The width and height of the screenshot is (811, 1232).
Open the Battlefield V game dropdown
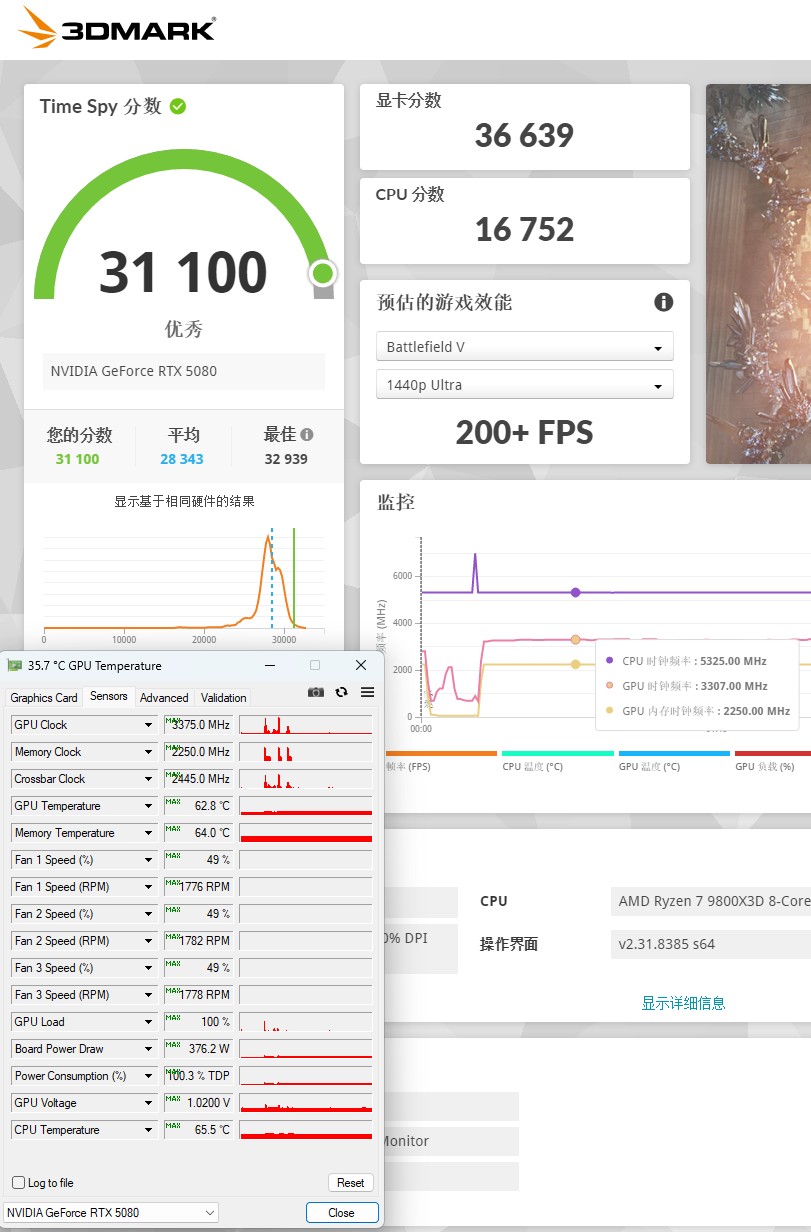[x=524, y=346]
